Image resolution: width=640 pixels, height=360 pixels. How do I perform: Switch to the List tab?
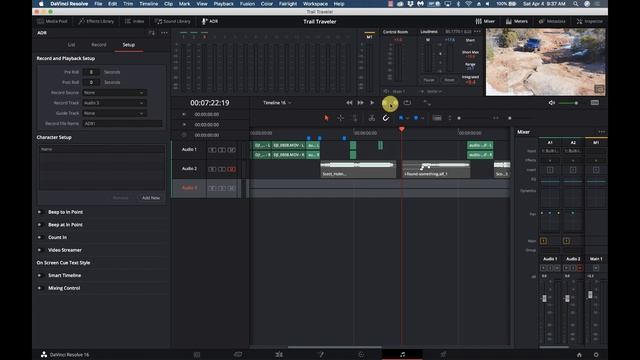(71, 44)
